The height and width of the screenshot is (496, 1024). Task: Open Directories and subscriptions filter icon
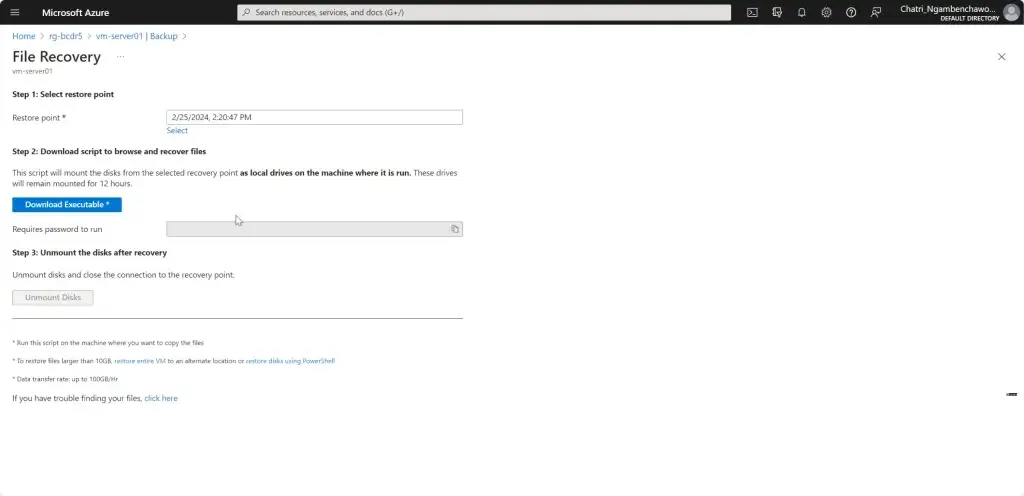(777, 12)
